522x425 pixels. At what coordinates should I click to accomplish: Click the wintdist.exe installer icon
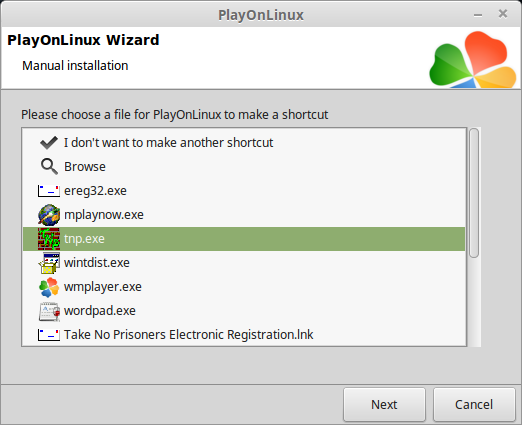pyautogui.click(x=49, y=263)
